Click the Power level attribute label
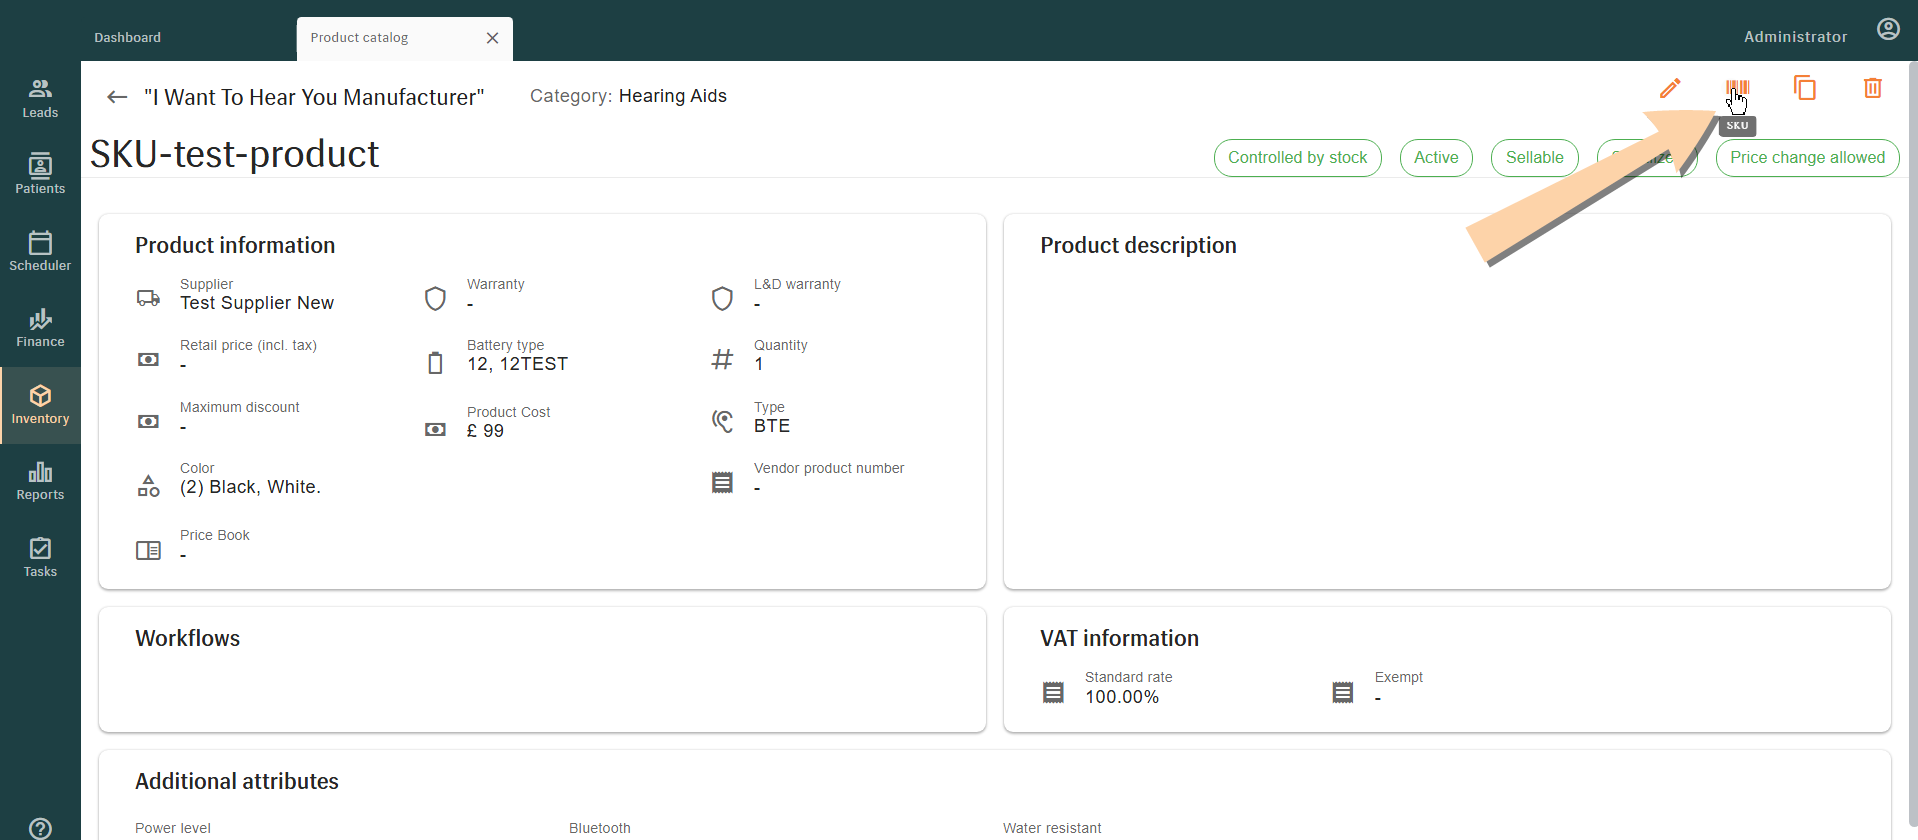The image size is (1918, 840). point(173,828)
